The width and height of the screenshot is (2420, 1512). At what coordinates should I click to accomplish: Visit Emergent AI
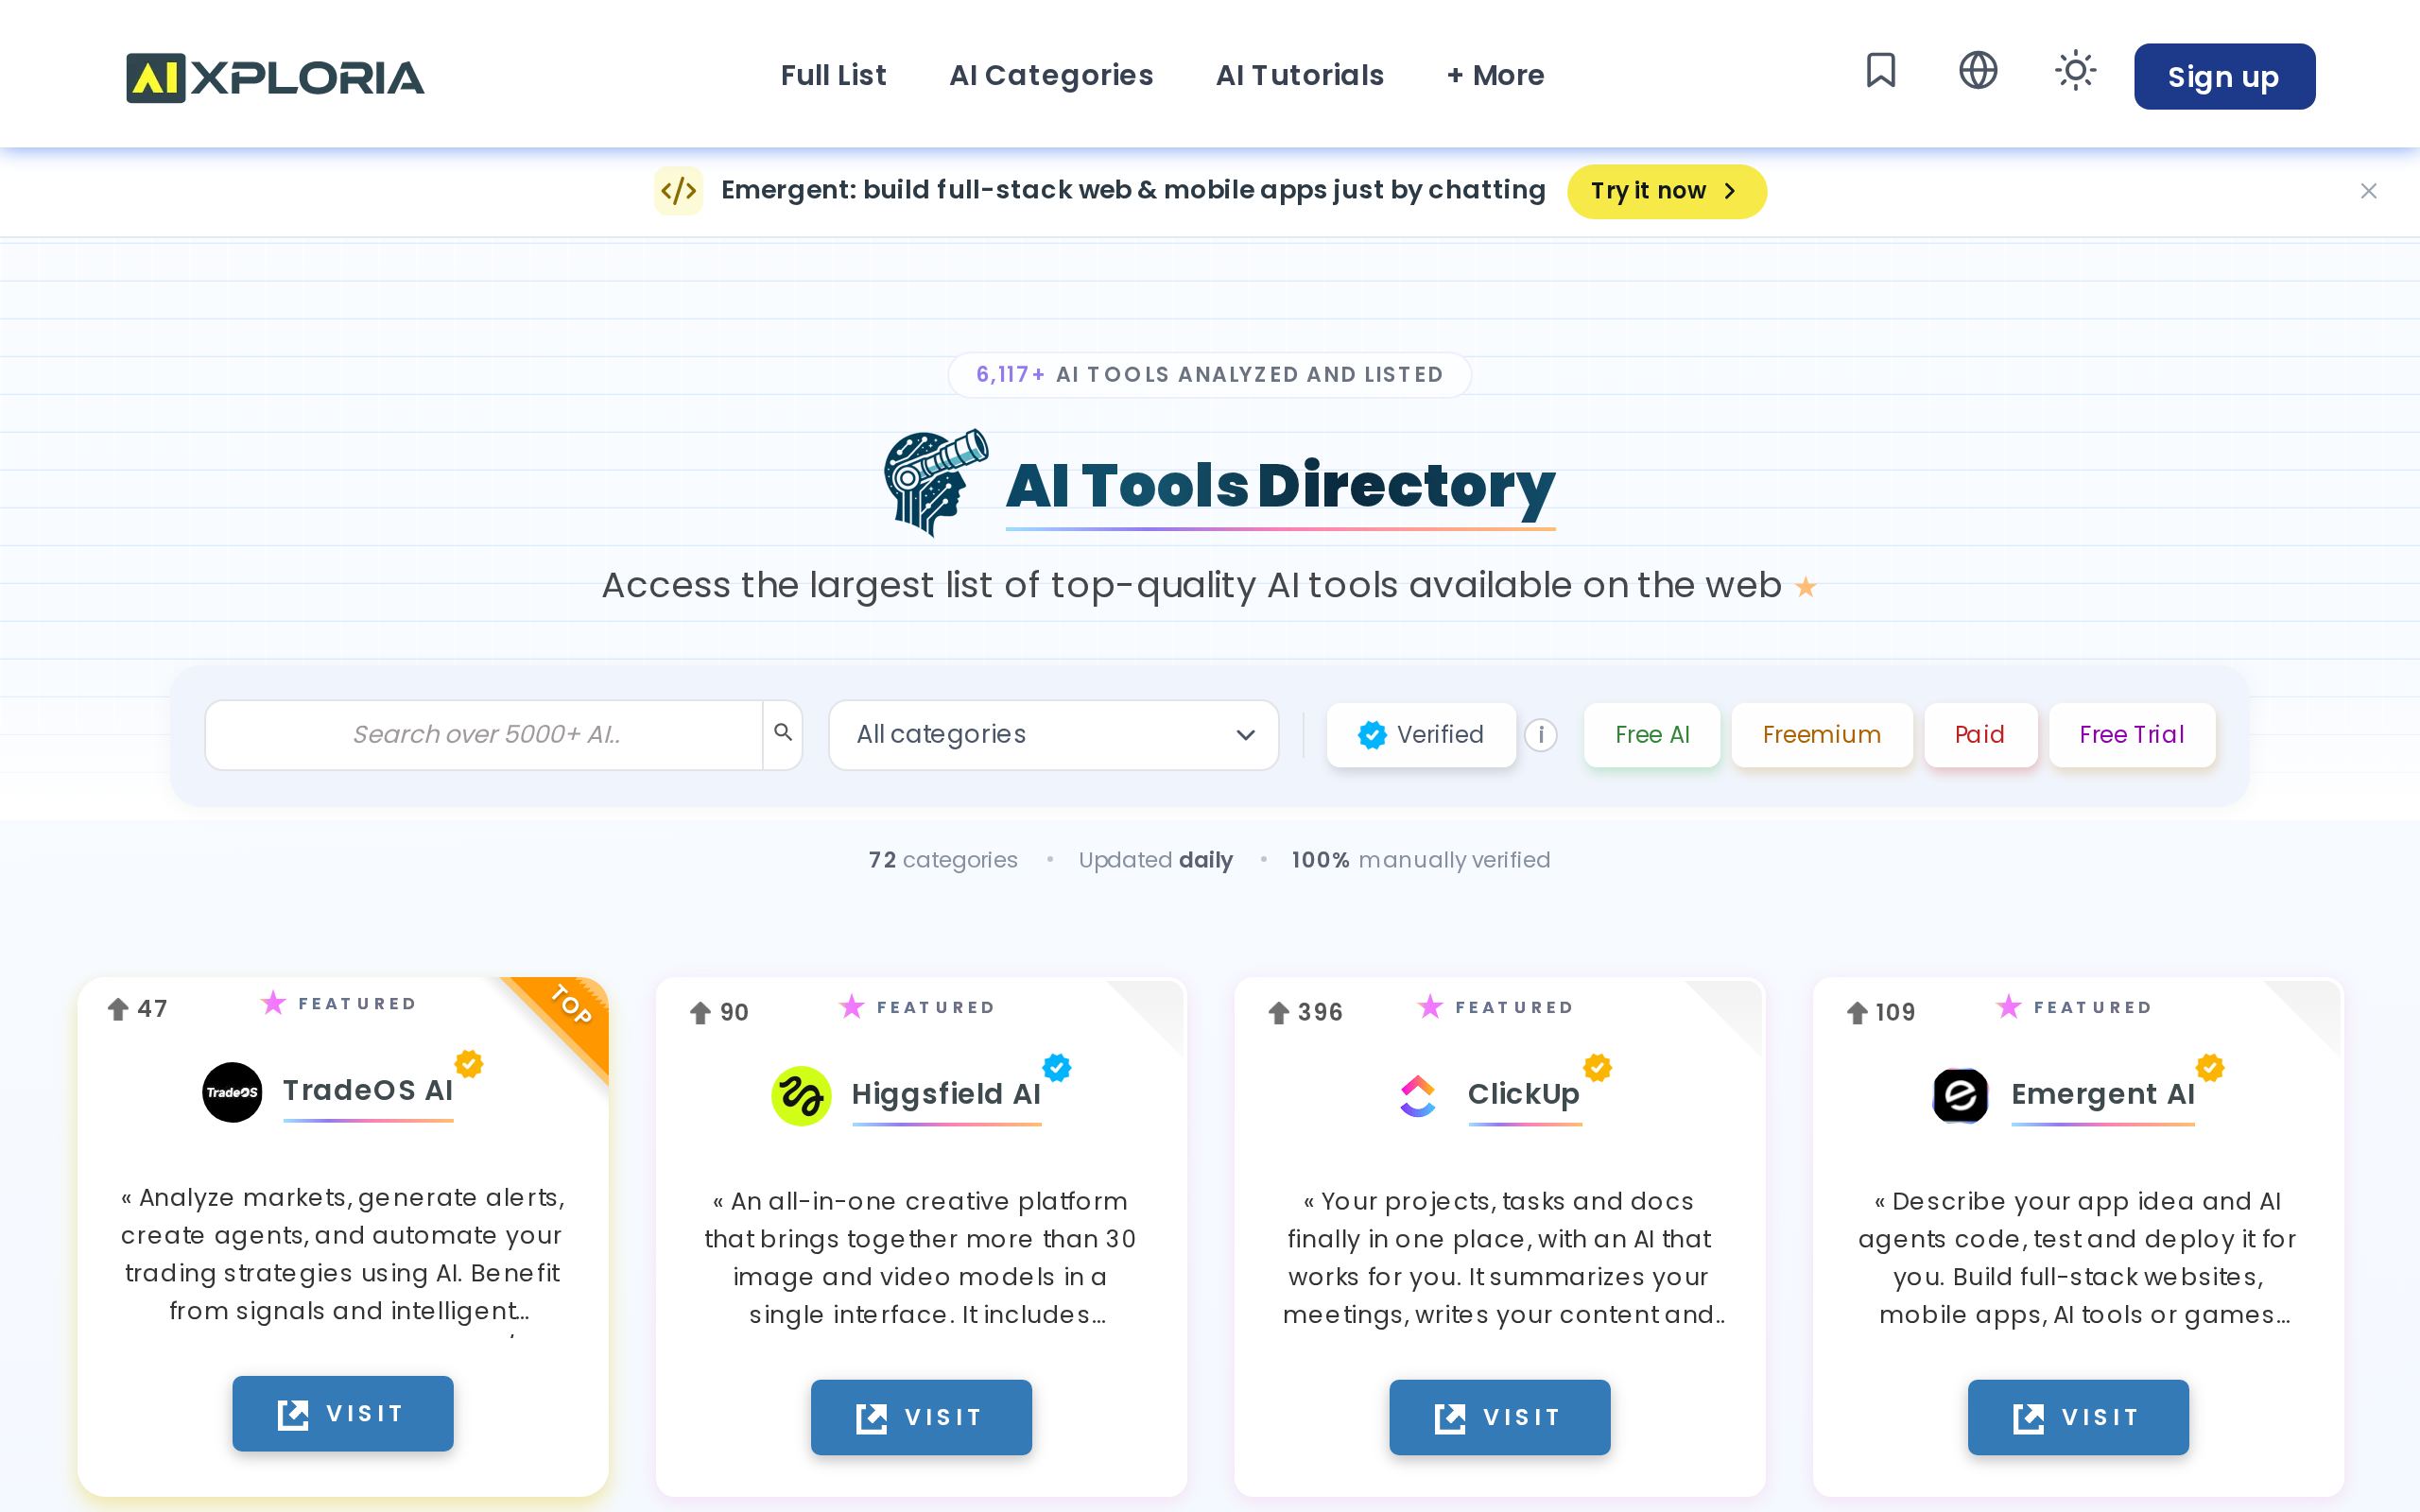[x=2078, y=1417]
